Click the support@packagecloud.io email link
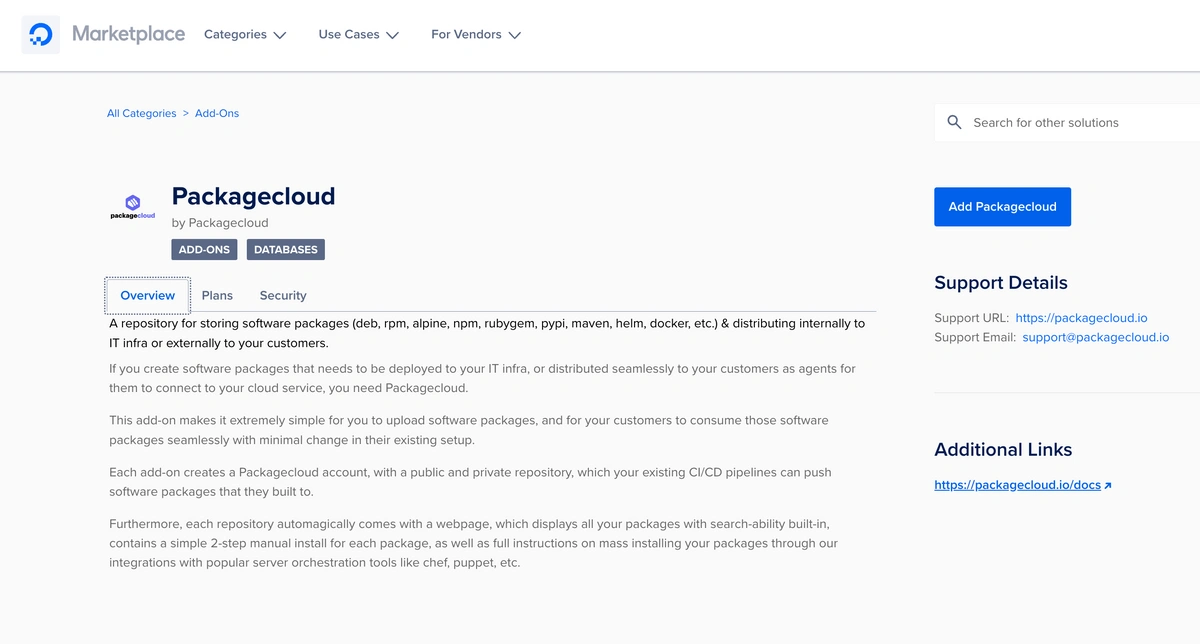 [x=1095, y=337]
